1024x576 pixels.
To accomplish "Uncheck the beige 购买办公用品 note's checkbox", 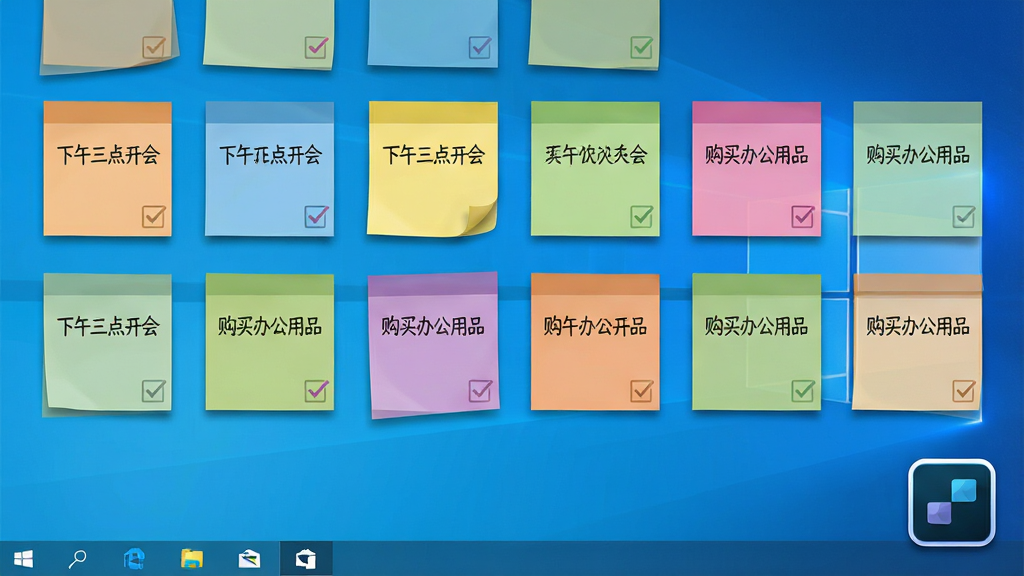I will click(964, 391).
